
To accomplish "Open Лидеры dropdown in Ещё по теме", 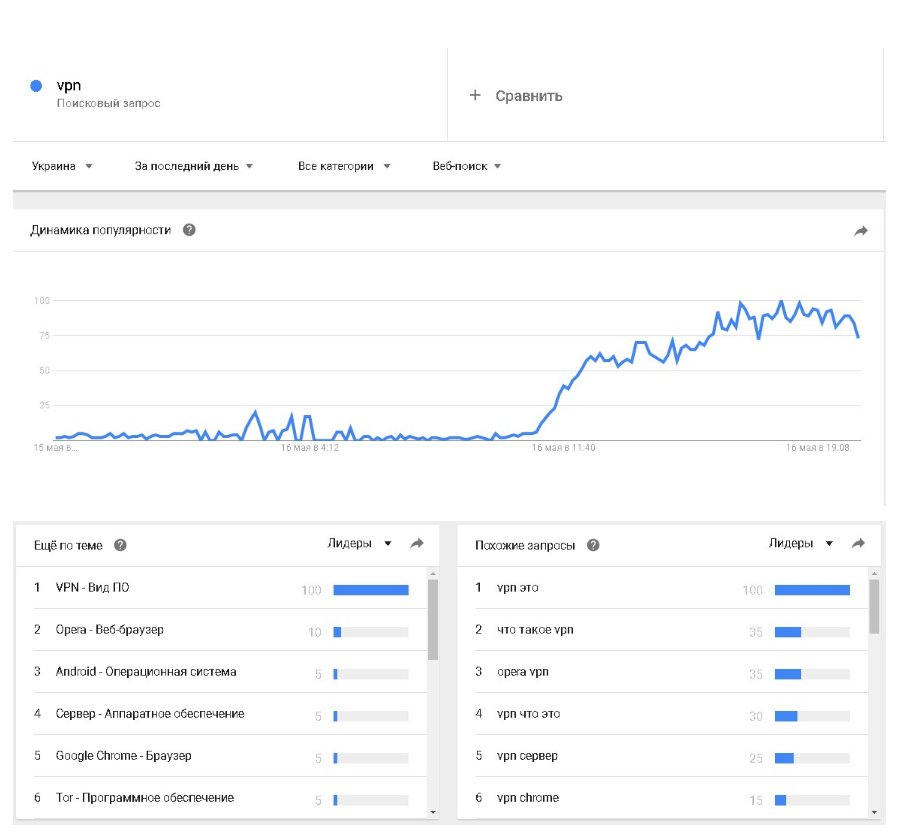I will coord(361,544).
